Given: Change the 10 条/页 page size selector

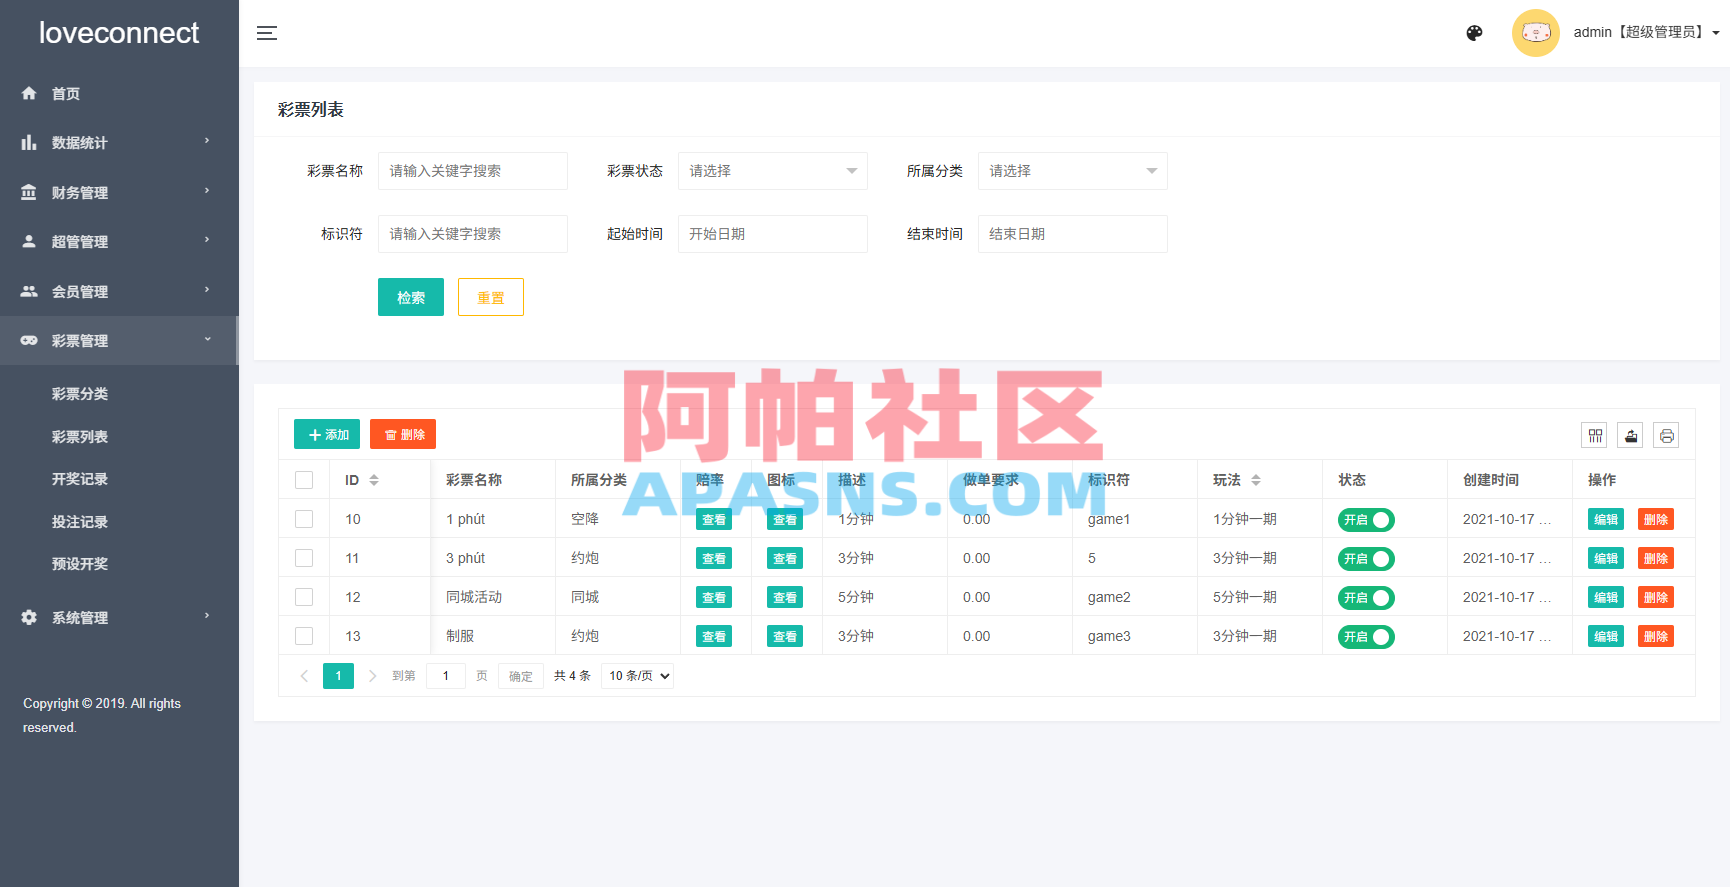Looking at the screenshot, I should (x=637, y=676).
